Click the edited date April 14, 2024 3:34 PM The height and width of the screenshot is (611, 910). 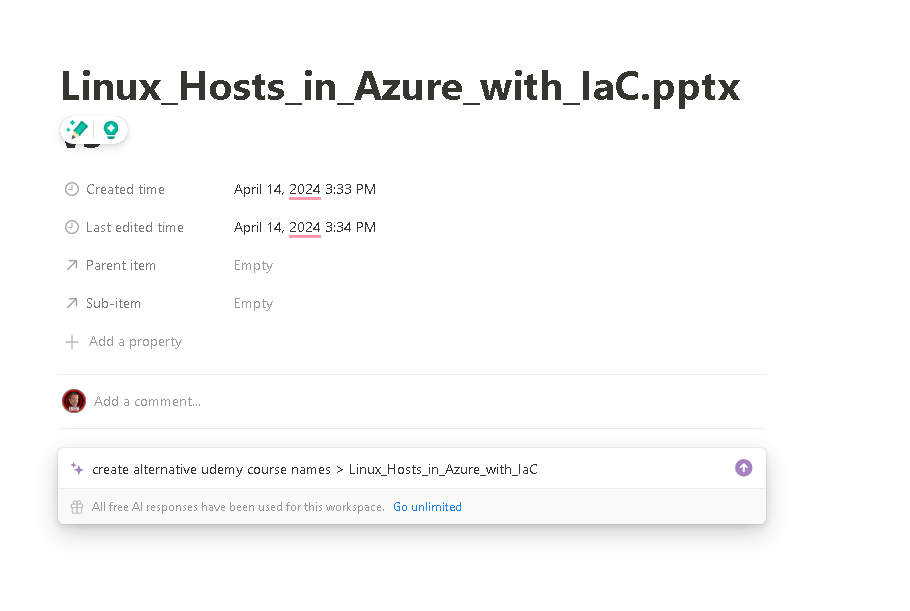pyautogui.click(x=305, y=227)
